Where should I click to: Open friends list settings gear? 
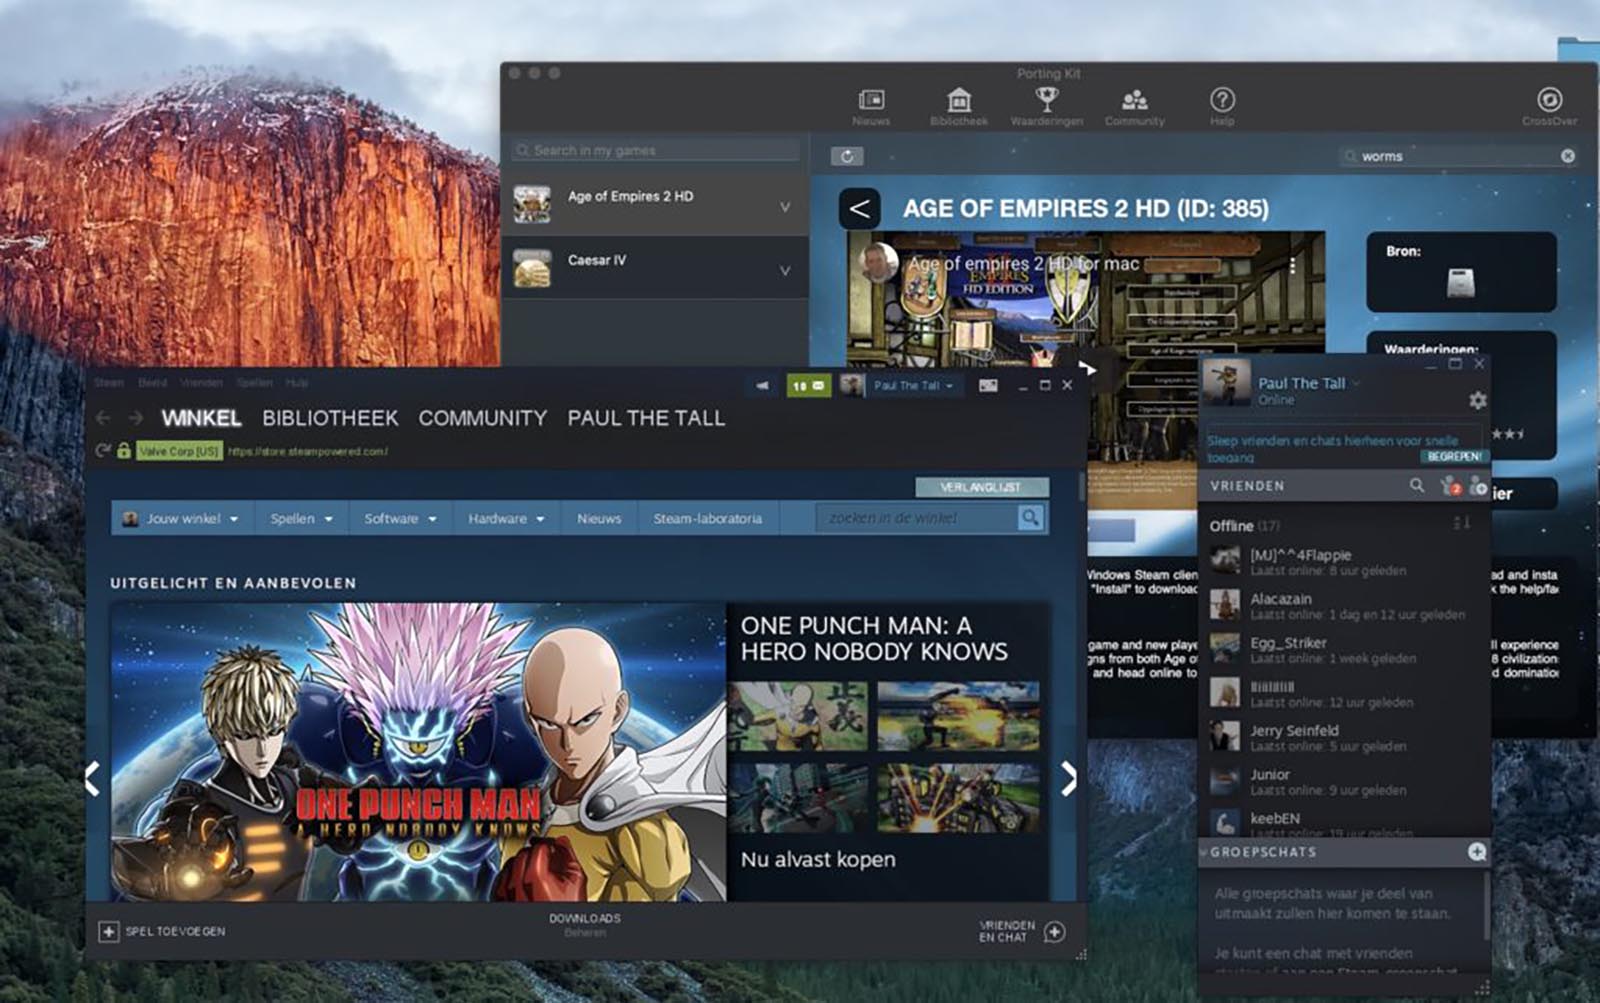coord(1477,400)
